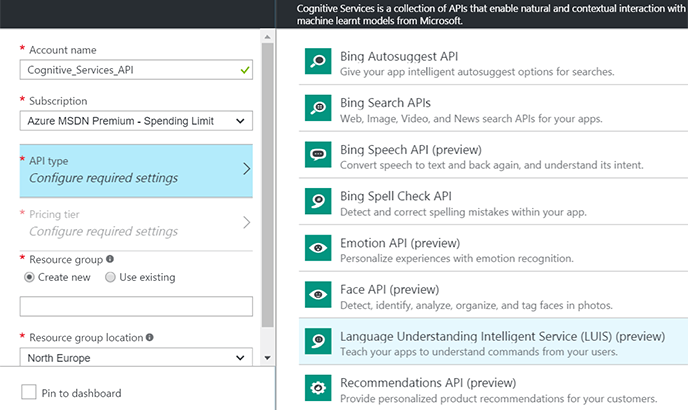Viewport: 688px width, 410px height.
Task: Choose Language Understanding Intelligent Service (LUIS)
Action: pyautogui.click(x=493, y=342)
